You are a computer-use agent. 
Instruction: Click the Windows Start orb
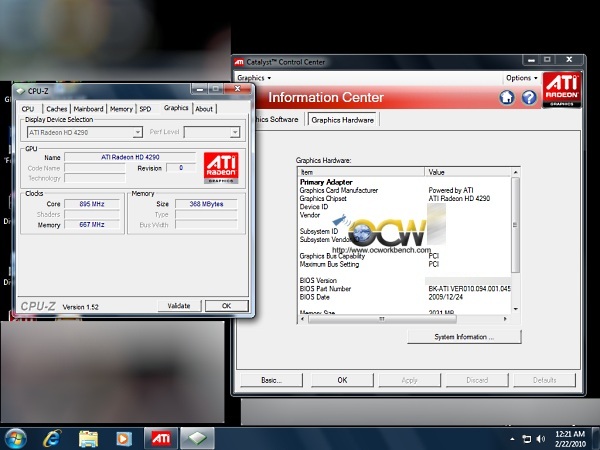[16, 439]
